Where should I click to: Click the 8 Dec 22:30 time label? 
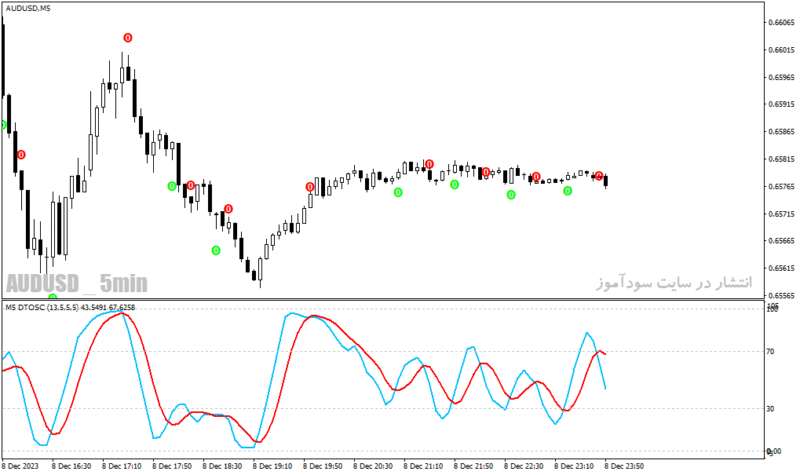(523, 466)
